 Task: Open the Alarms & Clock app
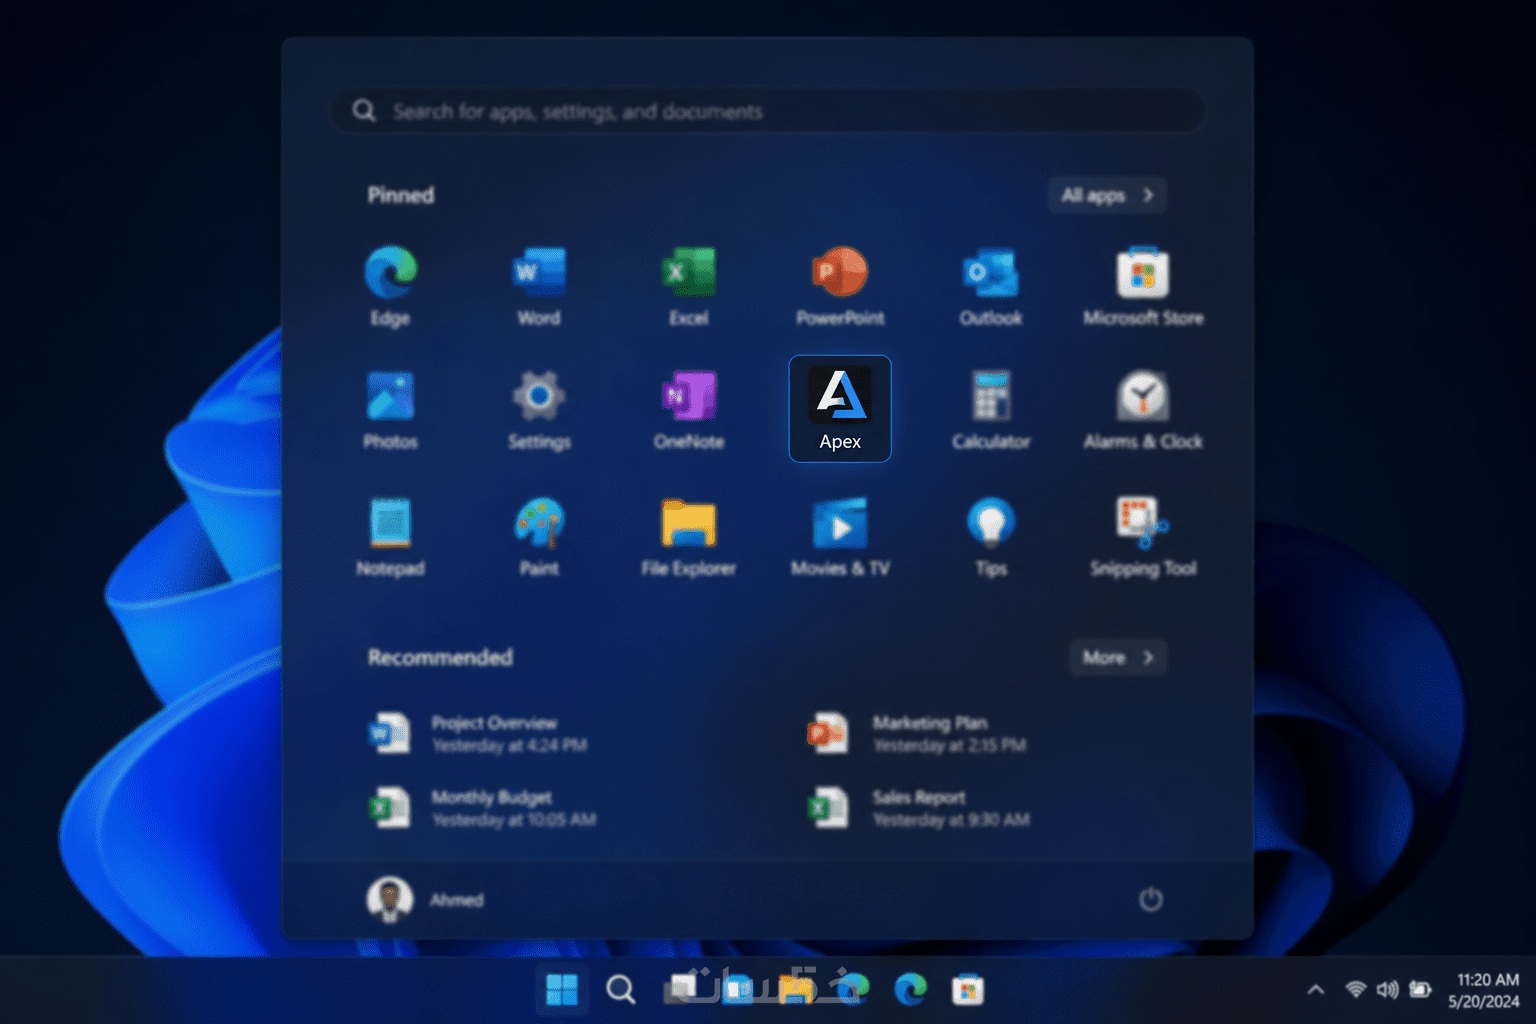point(1143,410)
